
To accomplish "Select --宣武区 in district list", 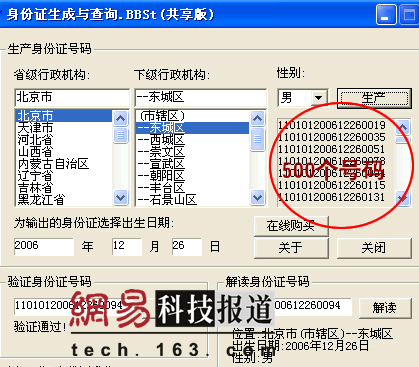I will (192, 164).
